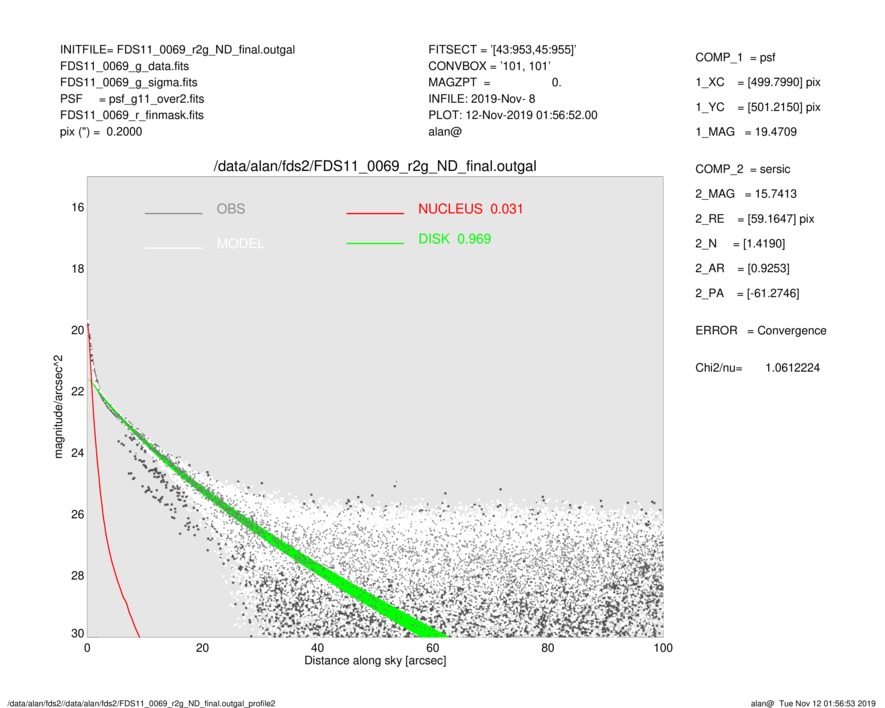Click the plot title with the outgal path
This screenshot has width=885, height=708.
(375, 166)
